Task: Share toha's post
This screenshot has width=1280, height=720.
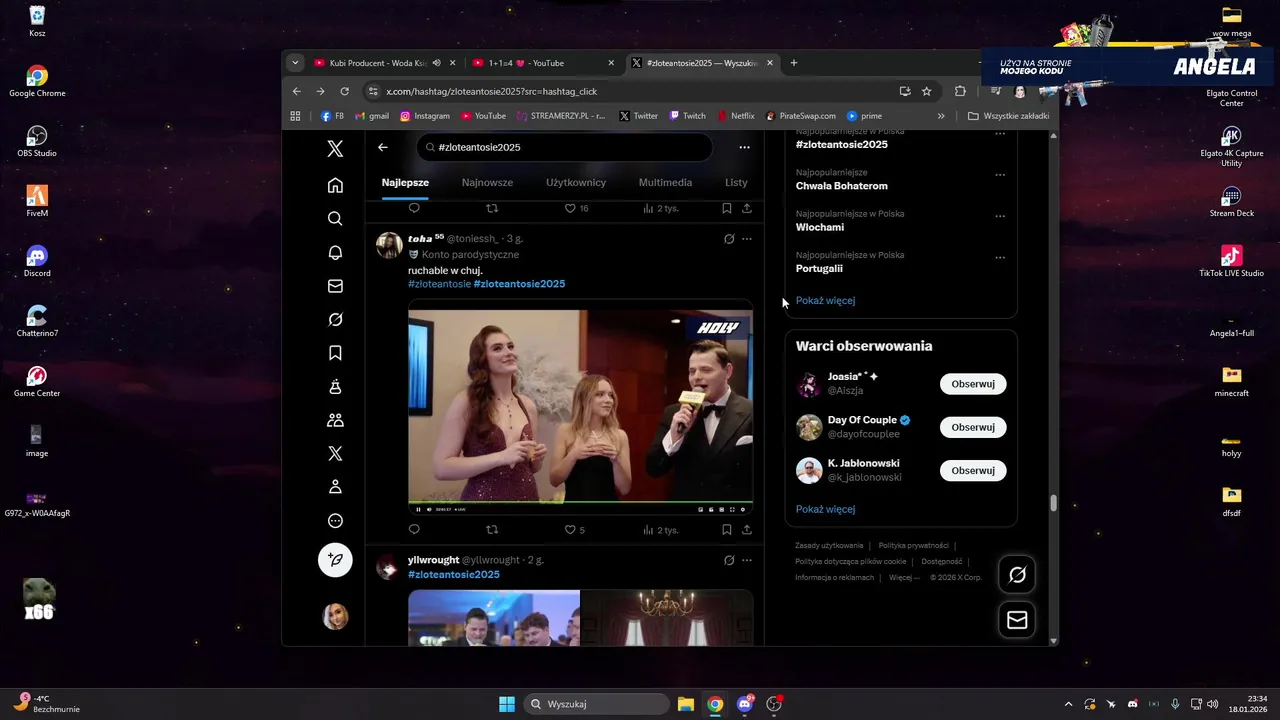Action: pos(747,530)
